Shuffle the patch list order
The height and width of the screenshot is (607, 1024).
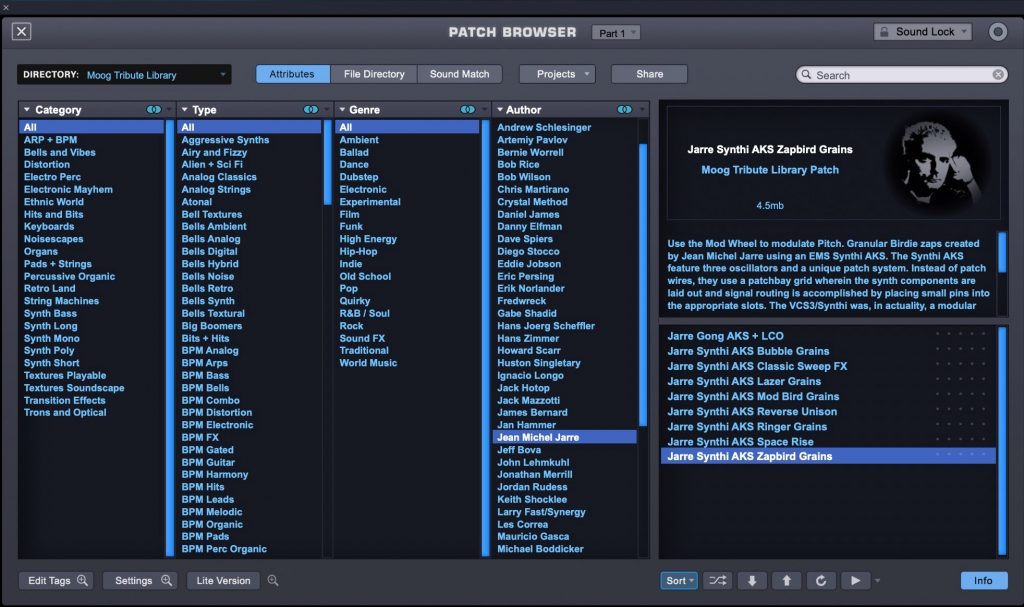(x=717, y=580)
